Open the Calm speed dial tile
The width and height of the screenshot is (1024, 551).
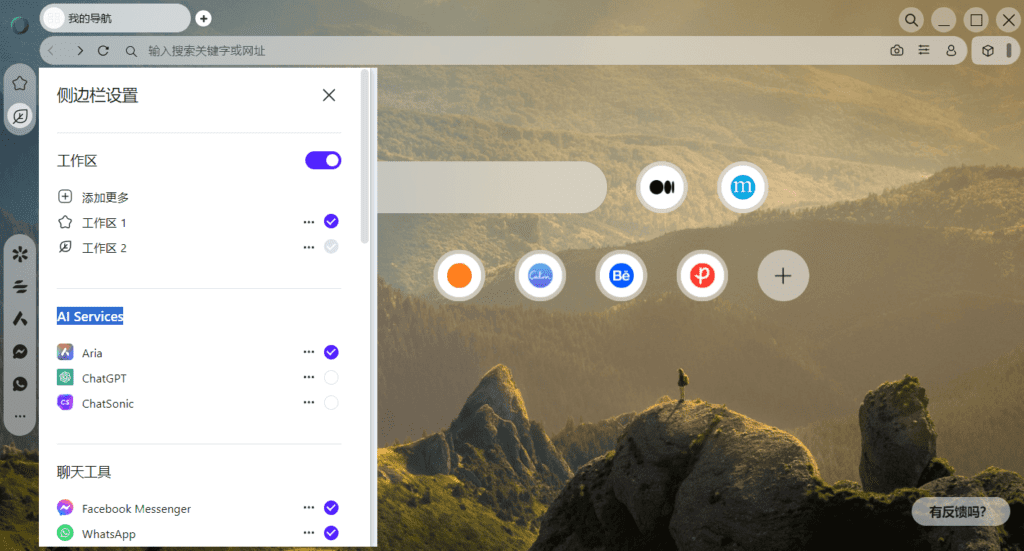(540, 276)
